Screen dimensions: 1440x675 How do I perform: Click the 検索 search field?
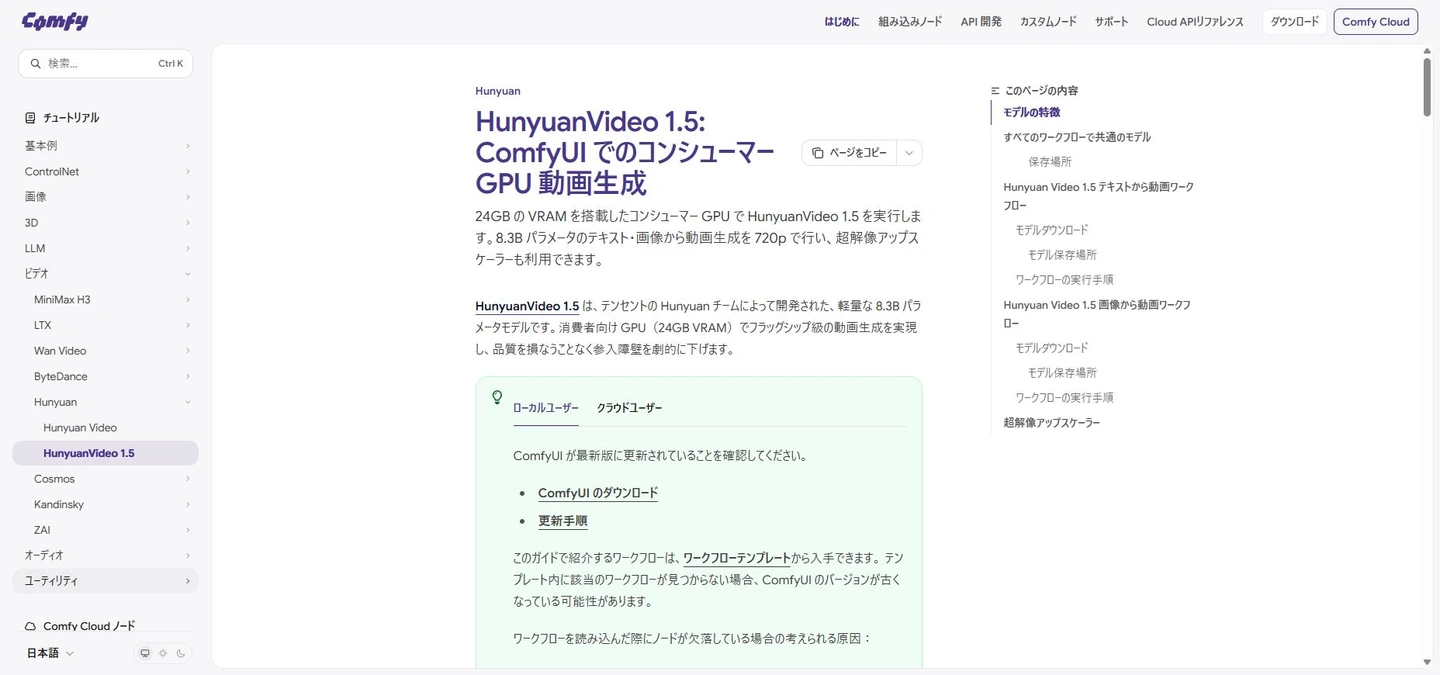(x=105, y=64)
